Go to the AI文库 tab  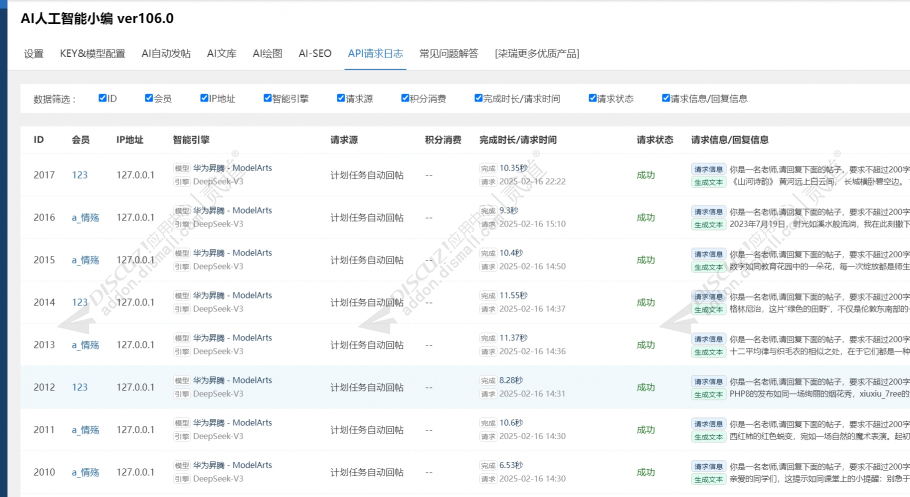222,53
